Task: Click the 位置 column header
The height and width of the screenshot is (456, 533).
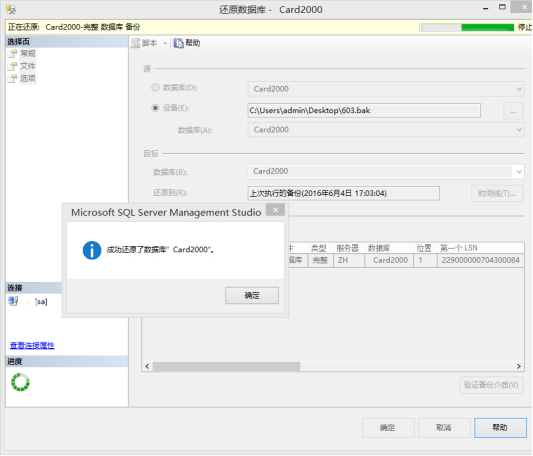Action: tap(425, 248)
